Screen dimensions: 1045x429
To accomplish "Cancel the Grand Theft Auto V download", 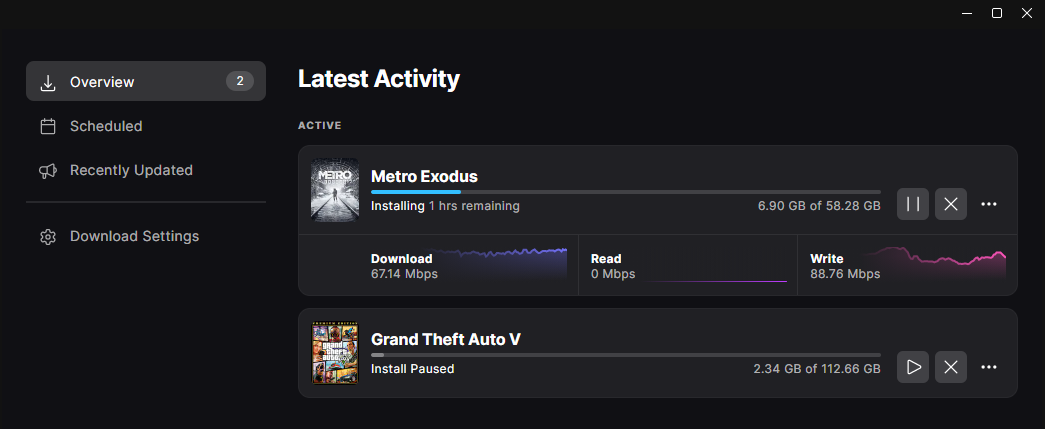I will pyautogui.click(x=951, y=367).
